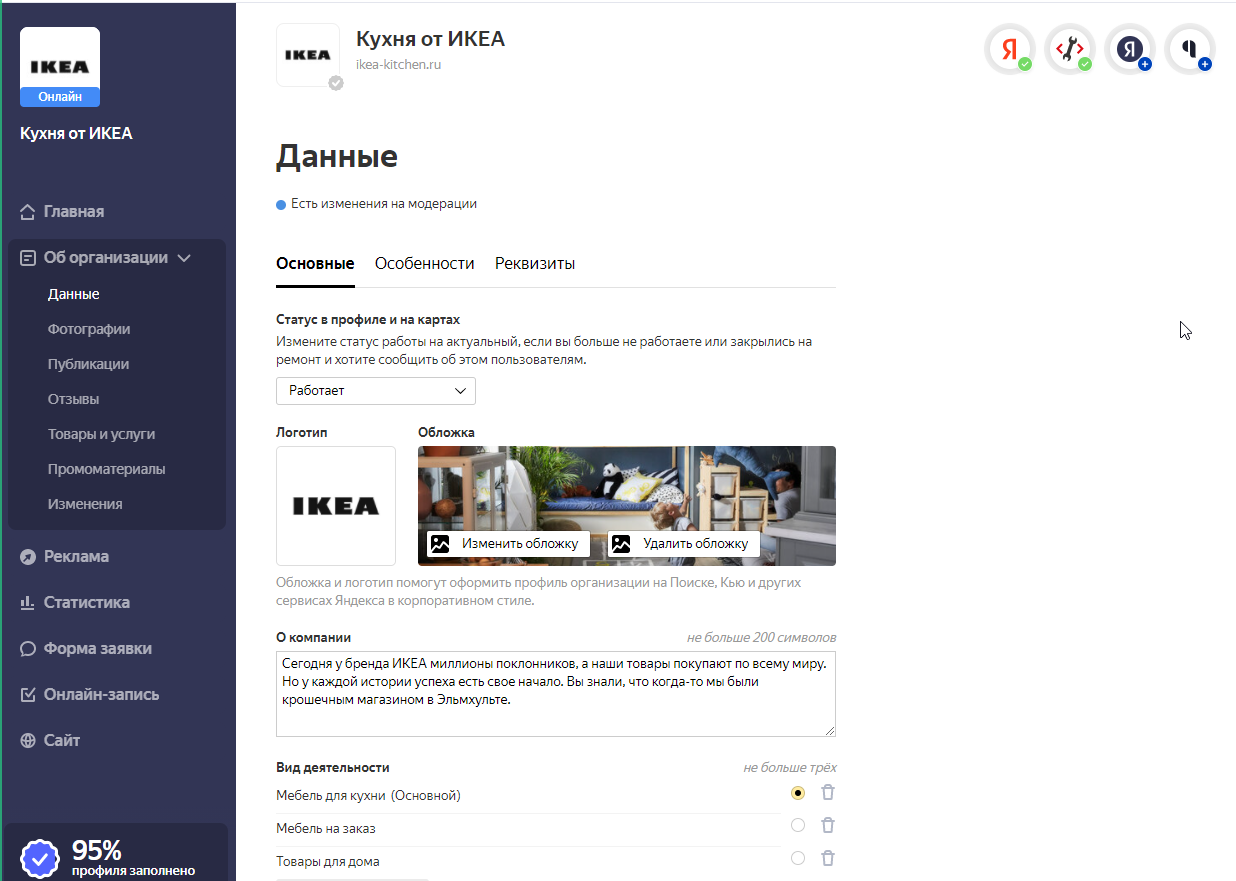
Task: Delete the Товары для дома activity
Action: 828,858
